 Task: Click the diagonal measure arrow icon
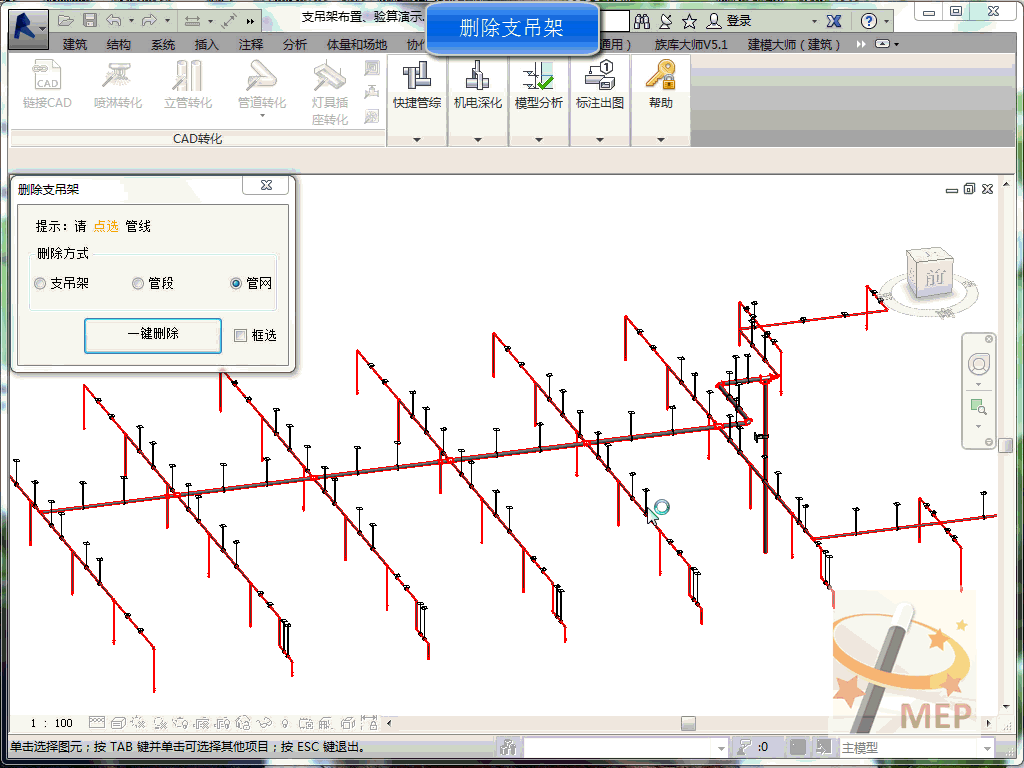pyautogui.click(x=229, y=21)
